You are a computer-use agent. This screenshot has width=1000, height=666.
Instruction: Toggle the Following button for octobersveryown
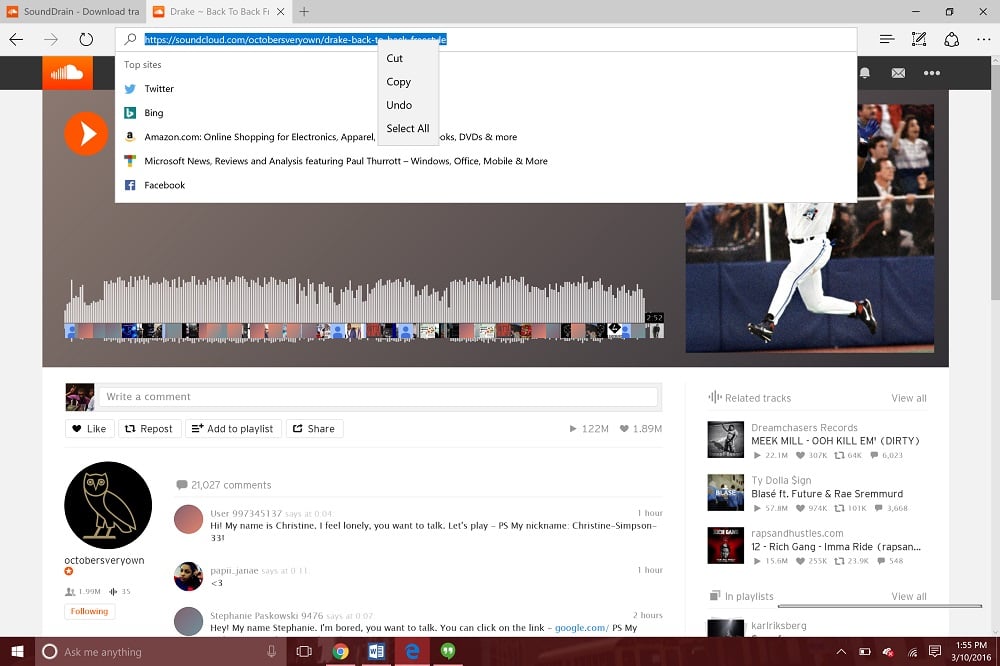click(89, 611)
